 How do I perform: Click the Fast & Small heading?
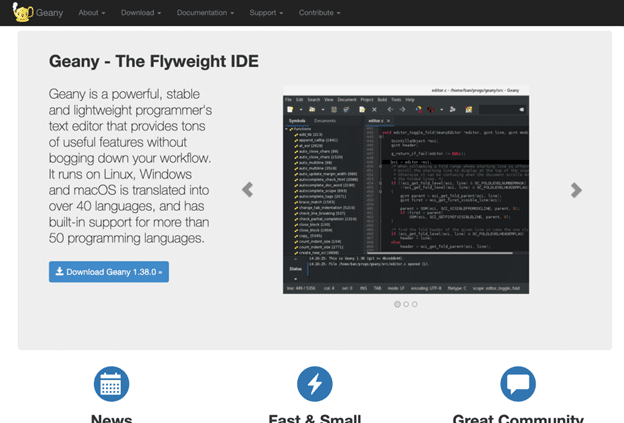315,418
